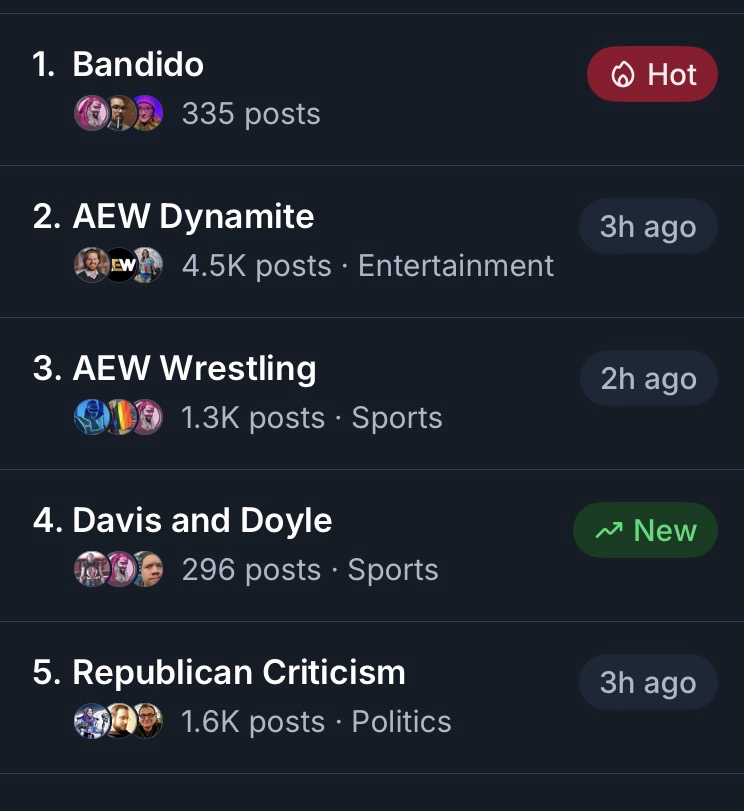Click the avatar group under Republican Criticism
This screenshot has width=744, height=811.
pyautogui.click(x=118, y=722)
